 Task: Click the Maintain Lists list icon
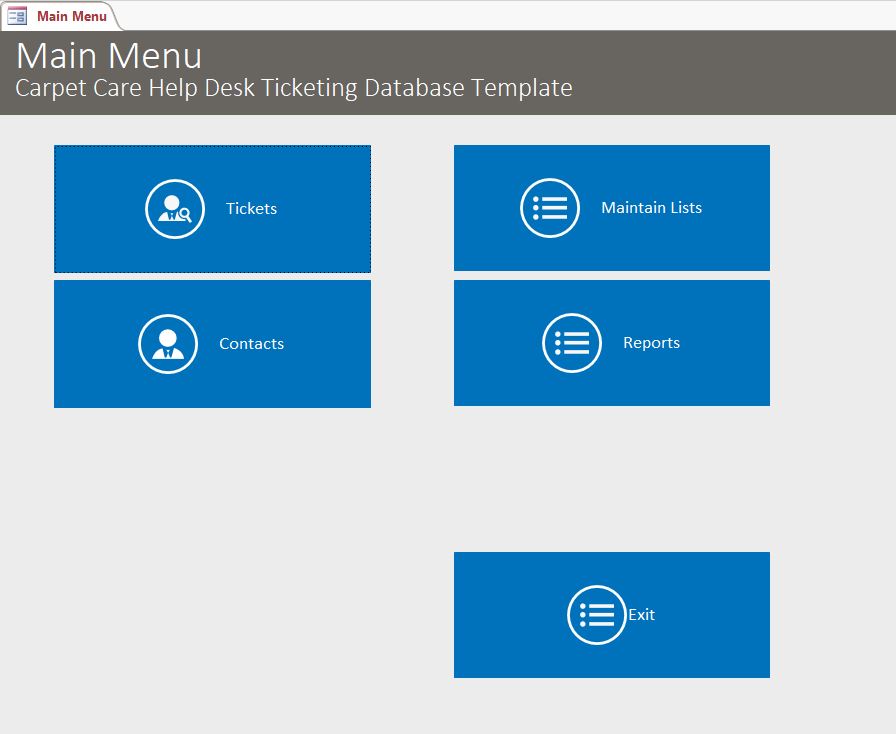point(550,208)
